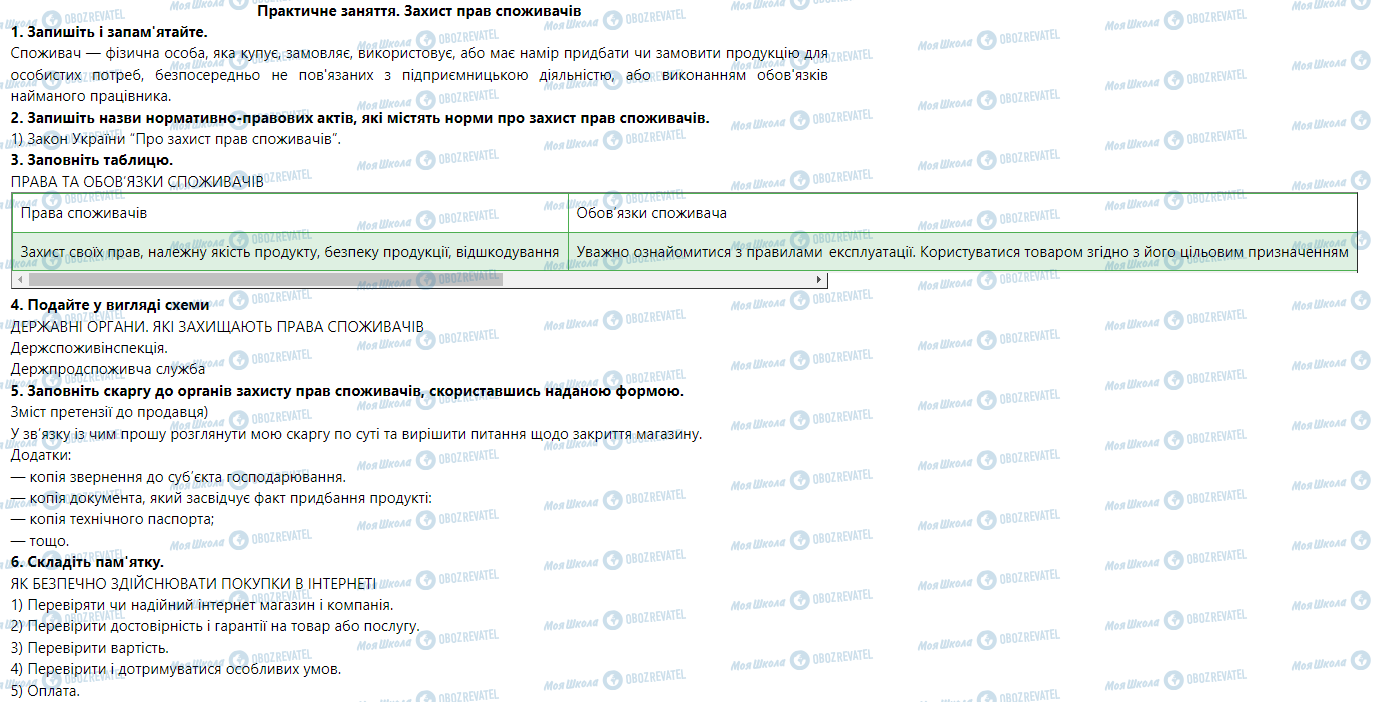Click heading '5. Заповніть скаргу до органів захисту'

click(347, 391)
